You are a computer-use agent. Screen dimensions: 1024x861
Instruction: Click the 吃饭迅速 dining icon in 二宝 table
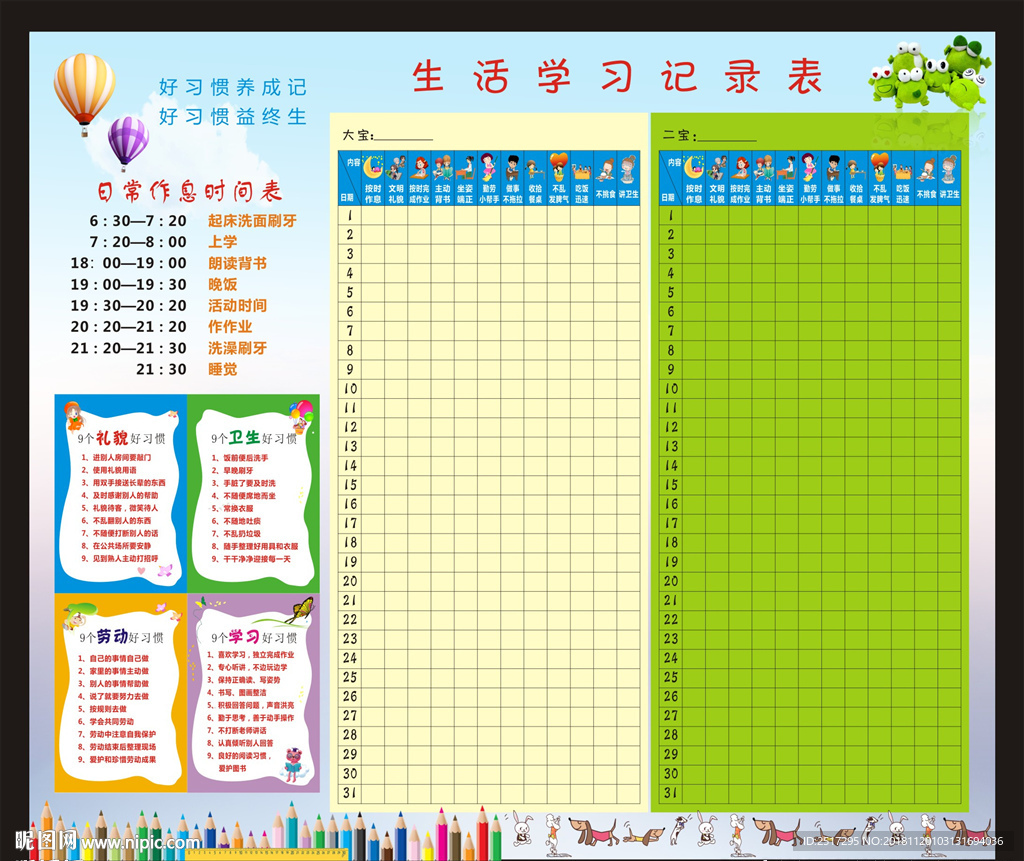(903, 171)
